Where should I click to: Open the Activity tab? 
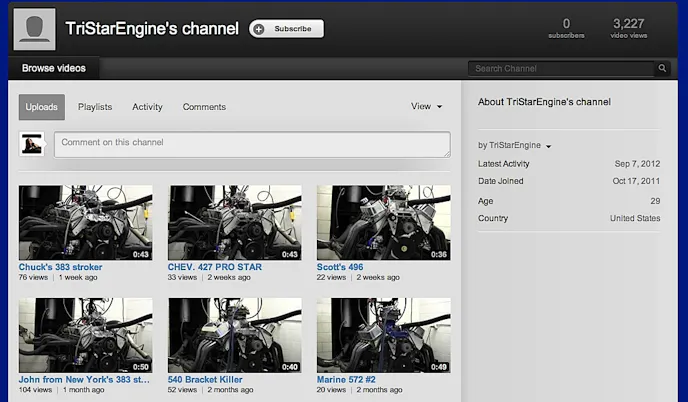point(147,107)
